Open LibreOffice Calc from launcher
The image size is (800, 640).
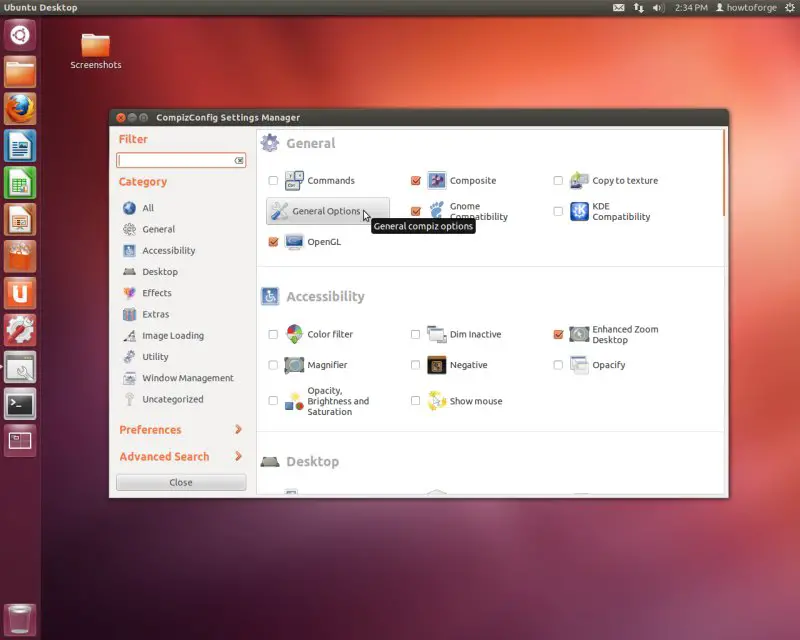click(20, 183)
